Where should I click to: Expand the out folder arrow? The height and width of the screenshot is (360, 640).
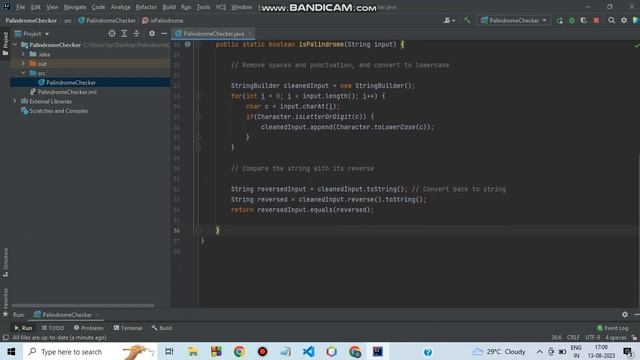click(23, 63)
